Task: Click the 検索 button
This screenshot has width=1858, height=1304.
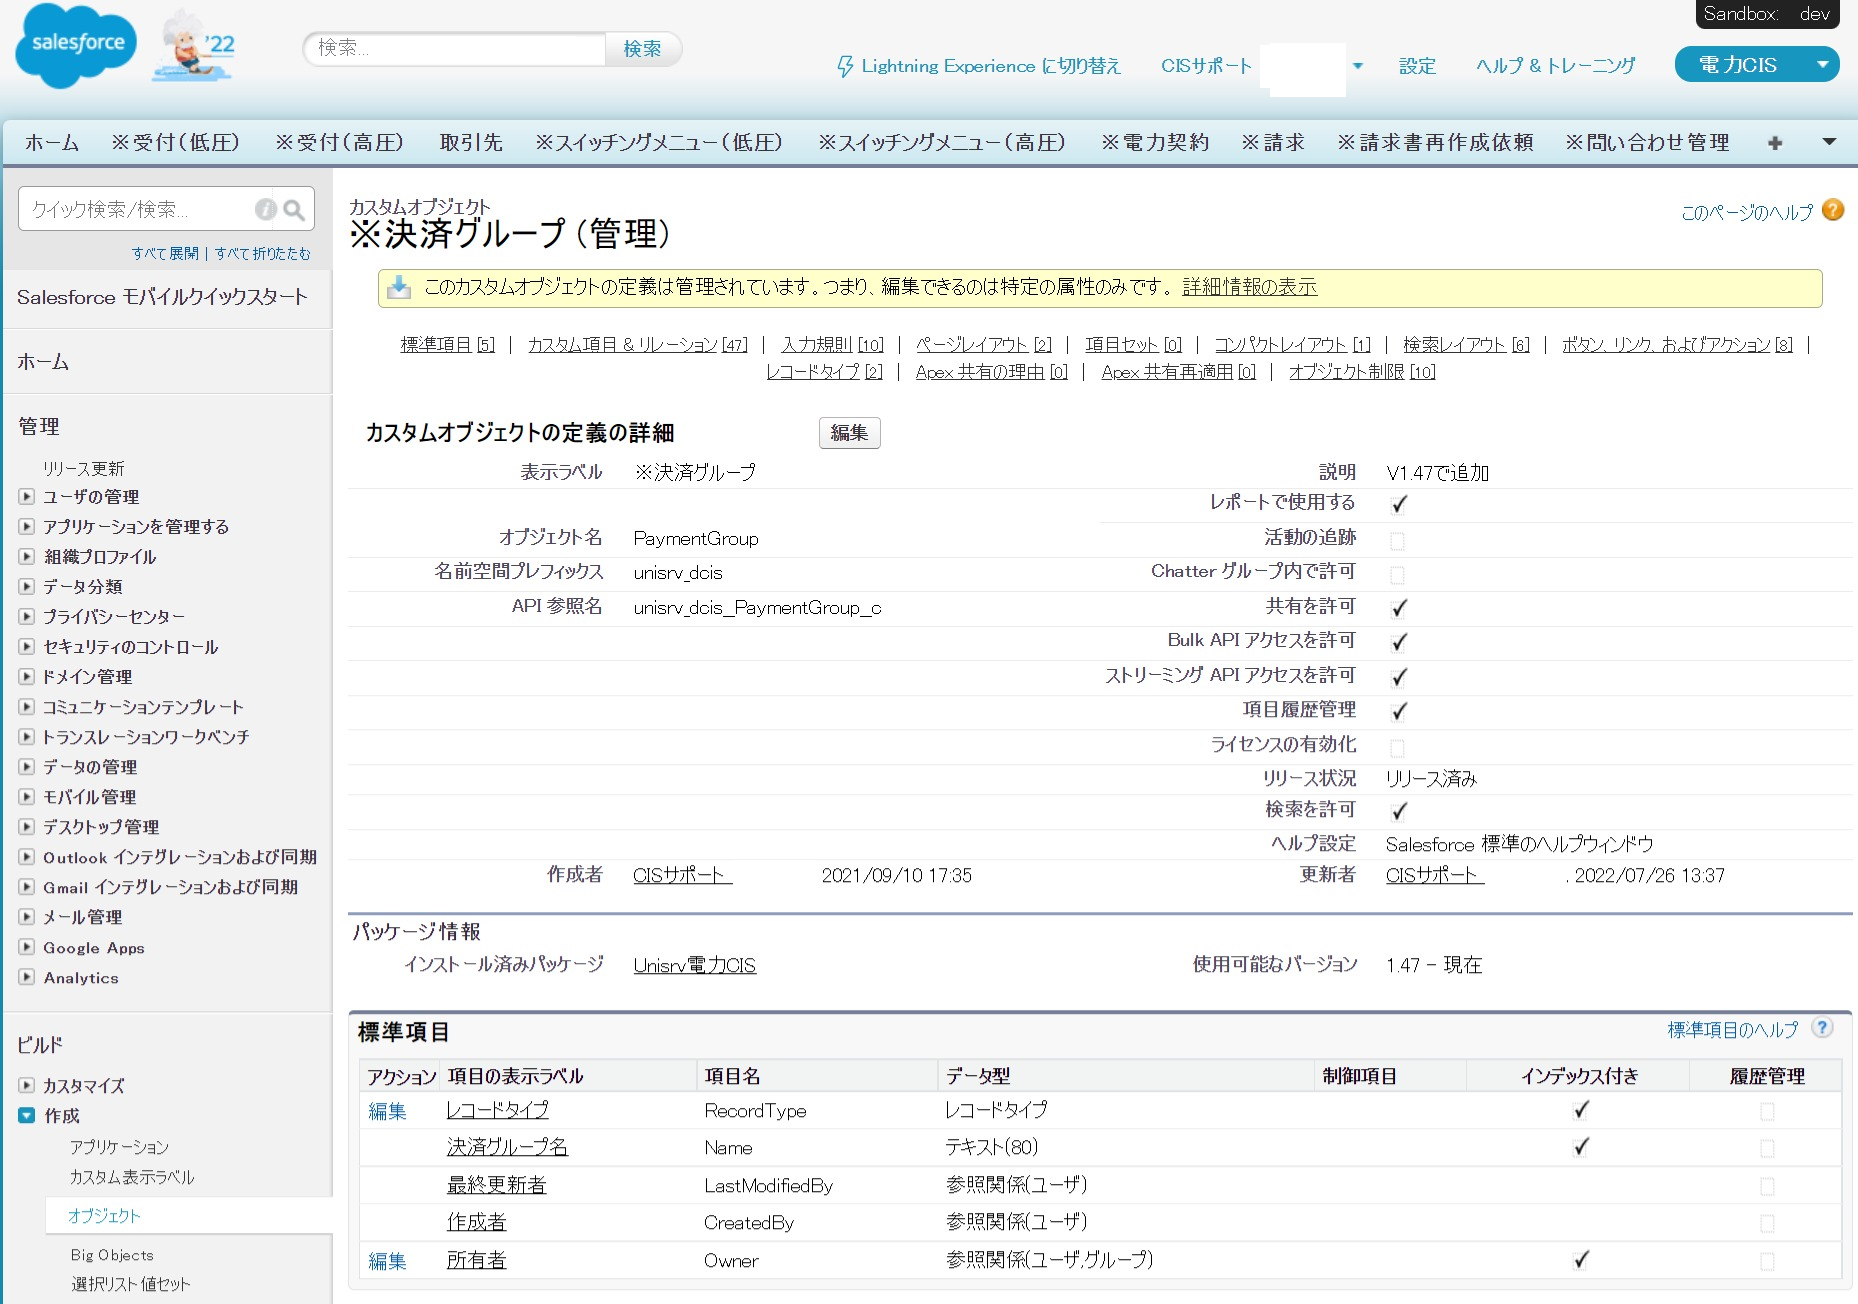Action: click(642, 48)
